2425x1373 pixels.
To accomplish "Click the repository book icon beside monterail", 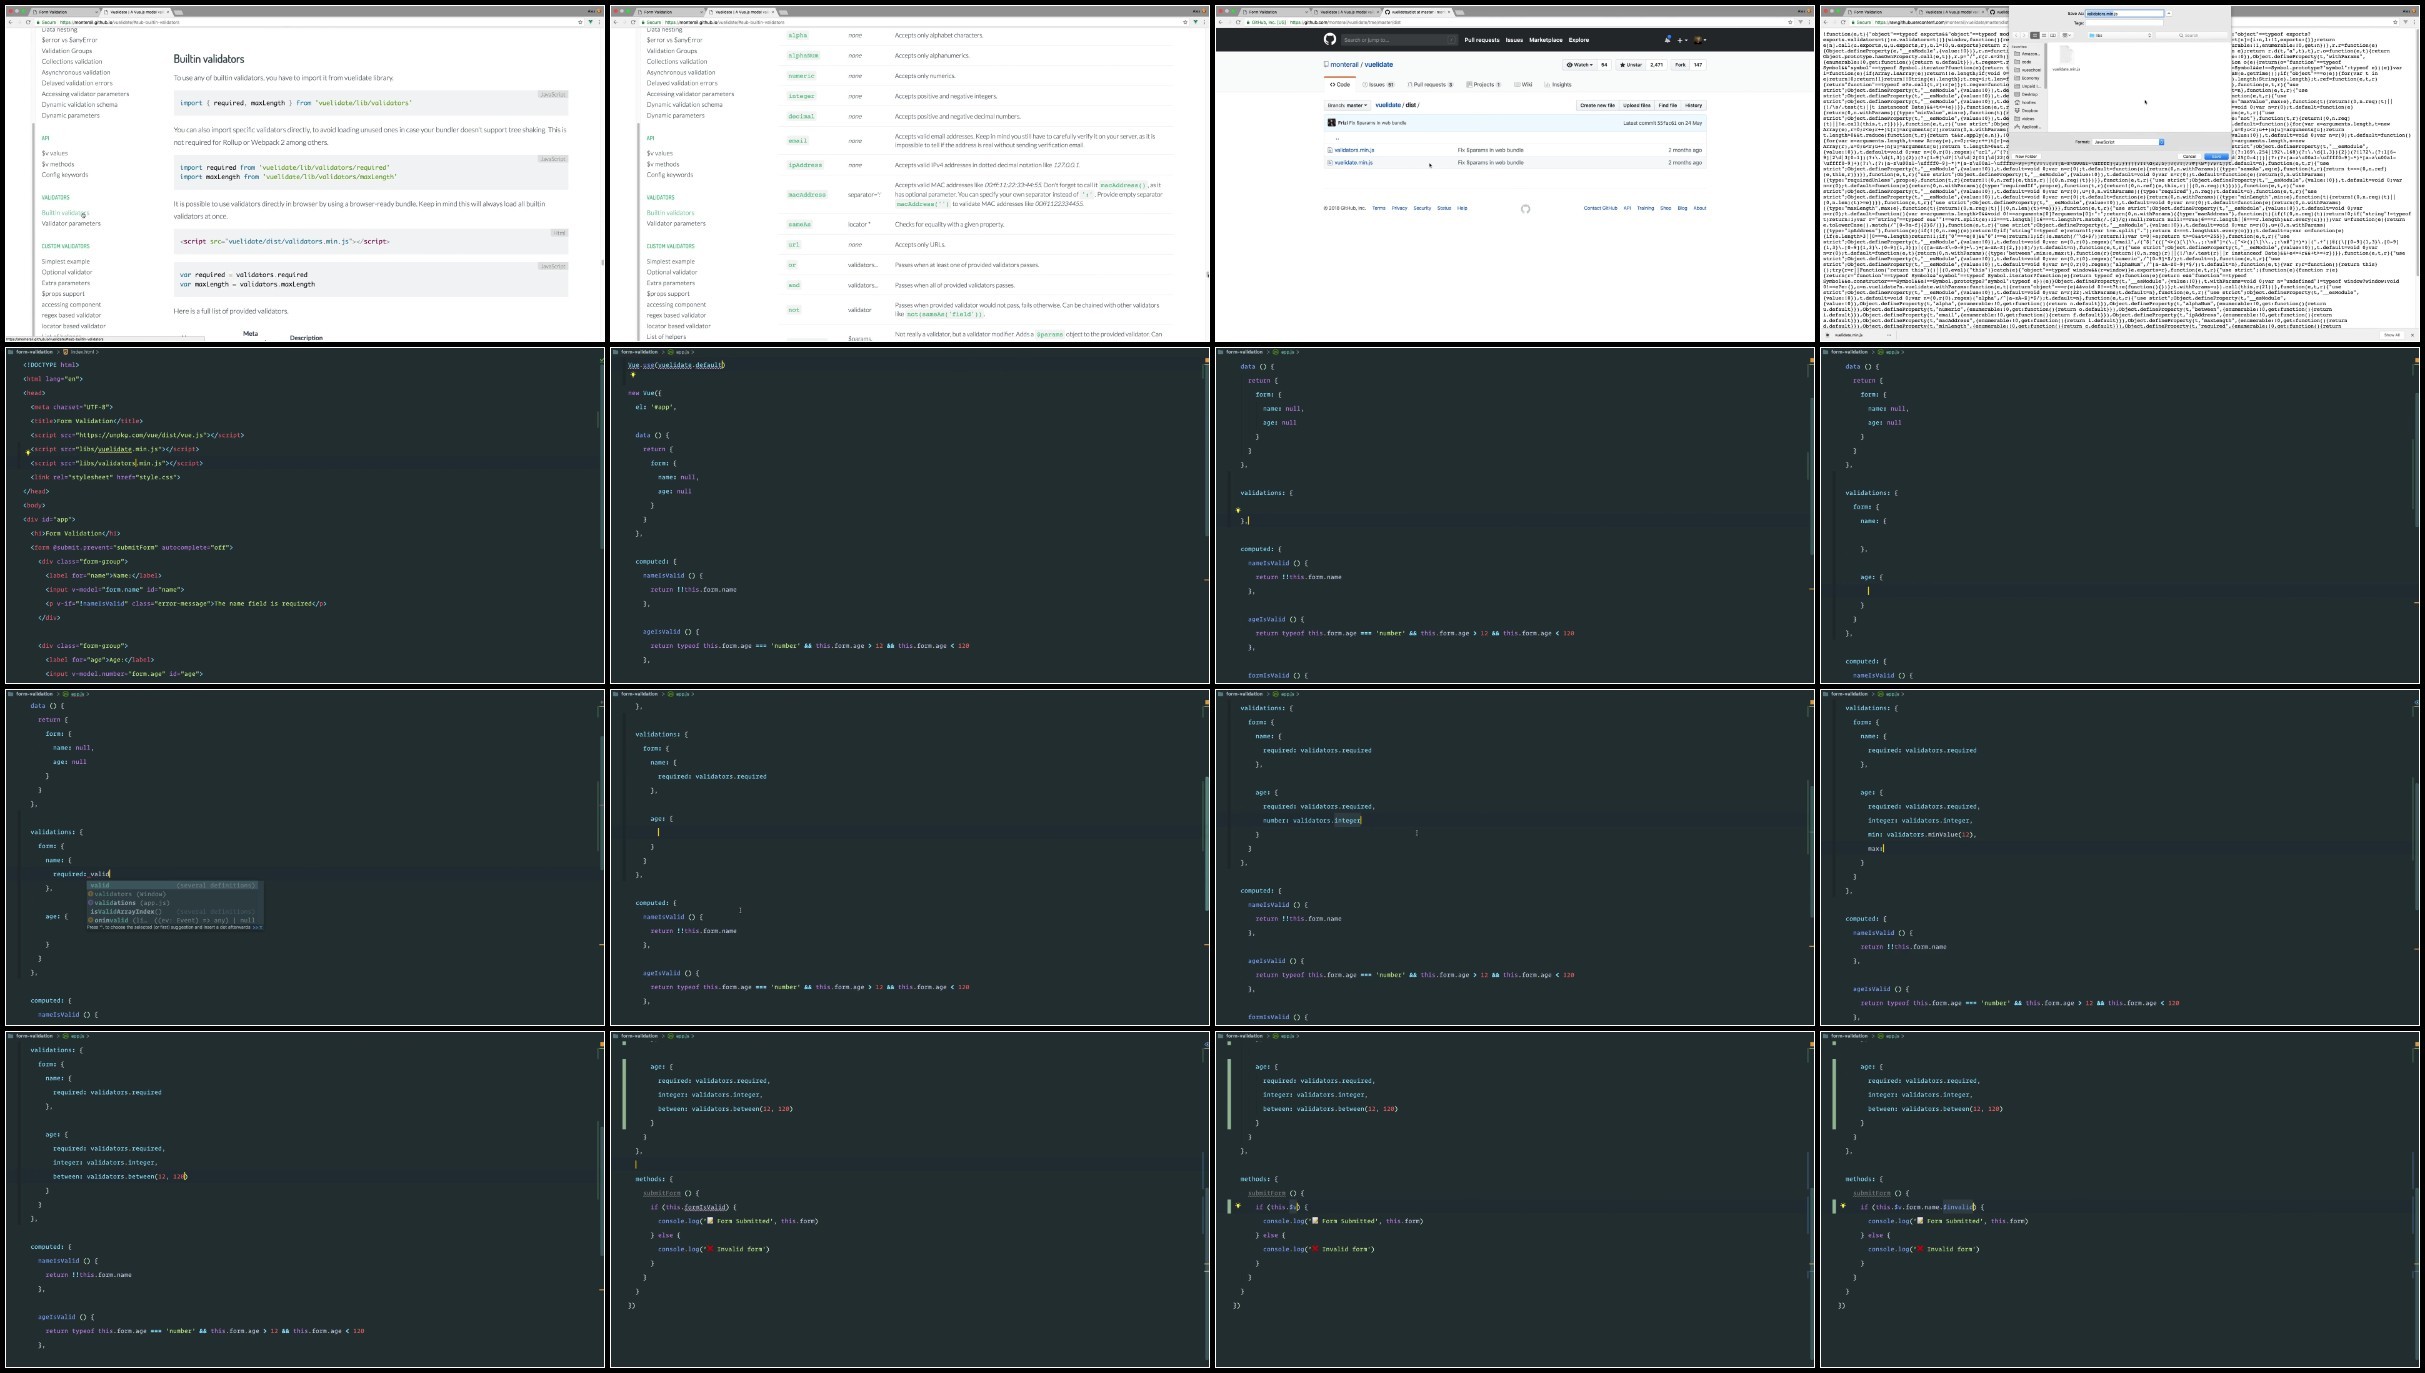I will point(1326,64).
